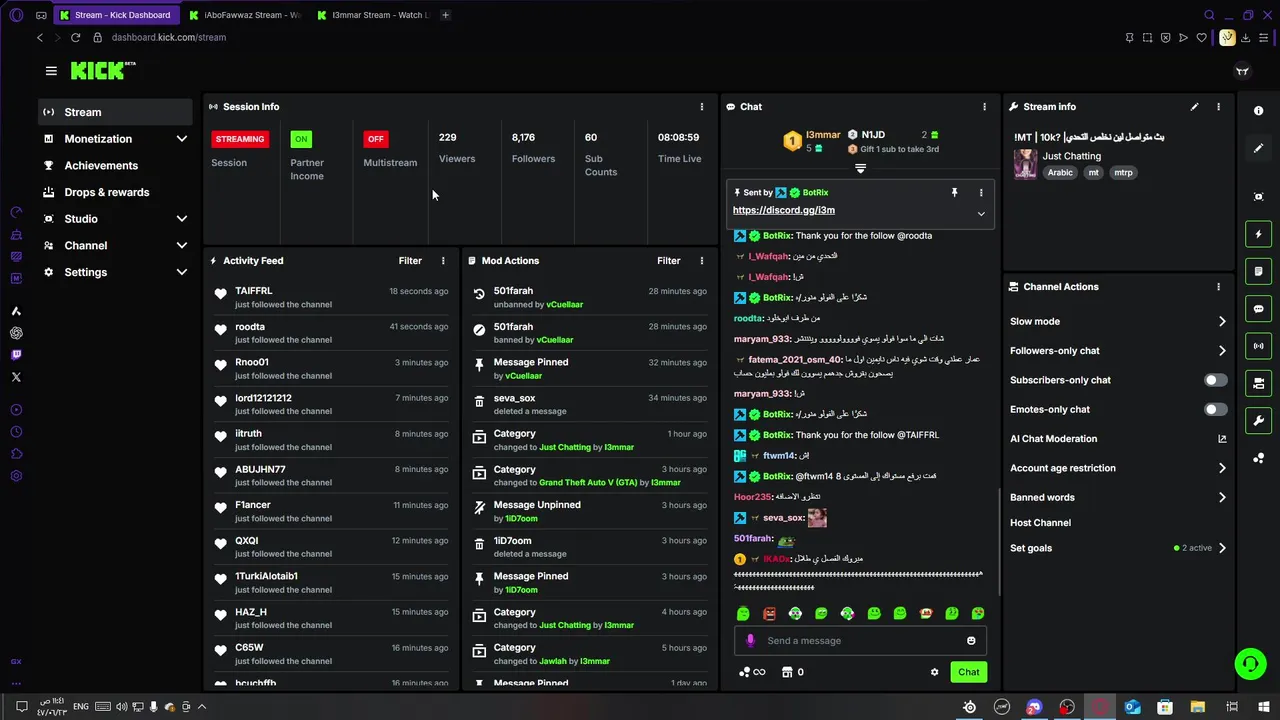The width and height of the screenshot is (1280, 720).
Task: Click the mtrp tag chip
Action: click(x=1123, y=173)
